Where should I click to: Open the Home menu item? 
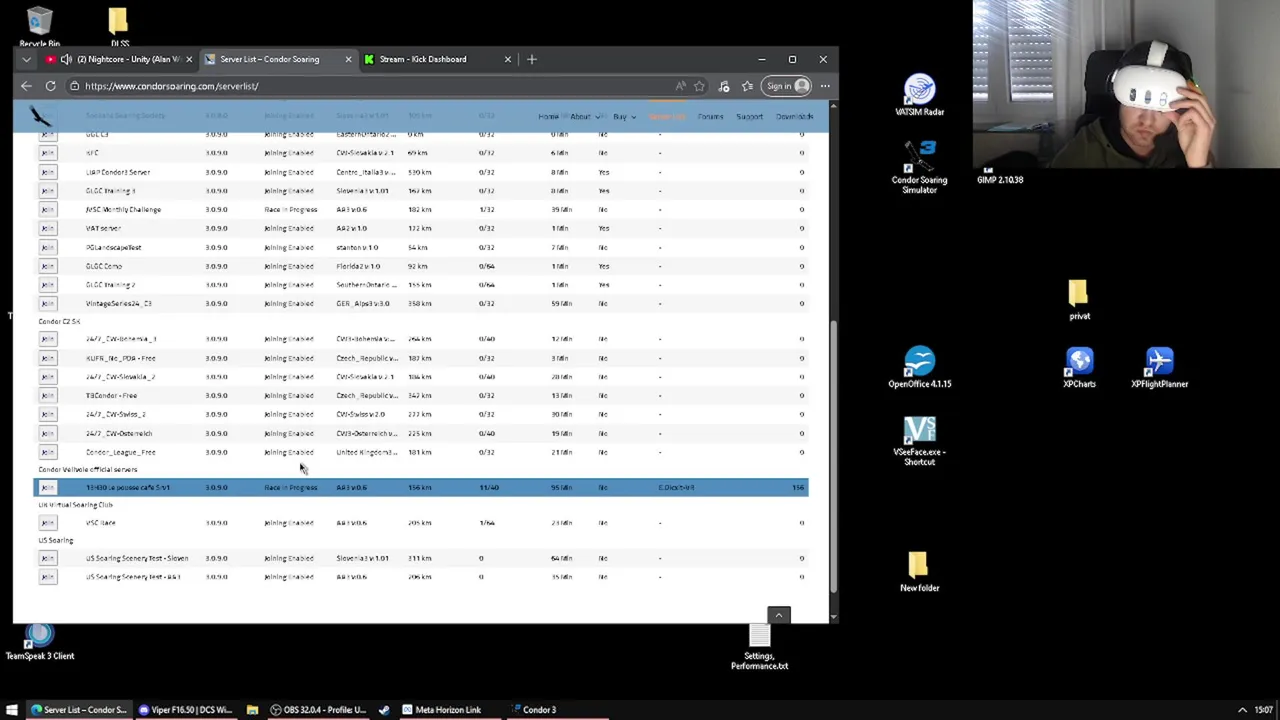pyautogui.click(x=548, y=117)
